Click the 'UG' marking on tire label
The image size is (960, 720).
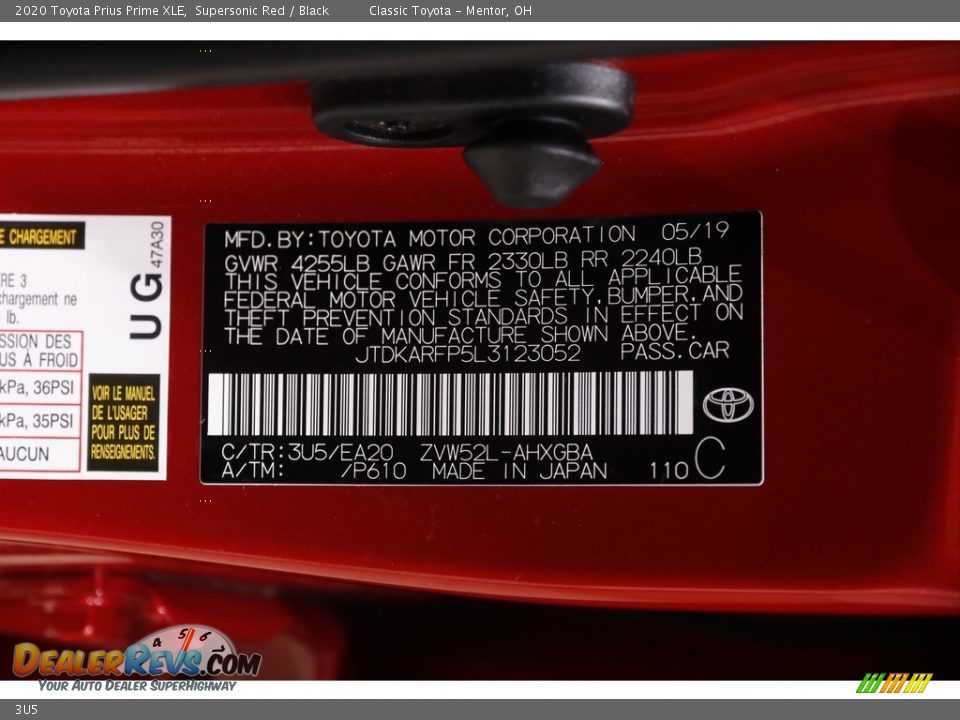pos(146,305)
